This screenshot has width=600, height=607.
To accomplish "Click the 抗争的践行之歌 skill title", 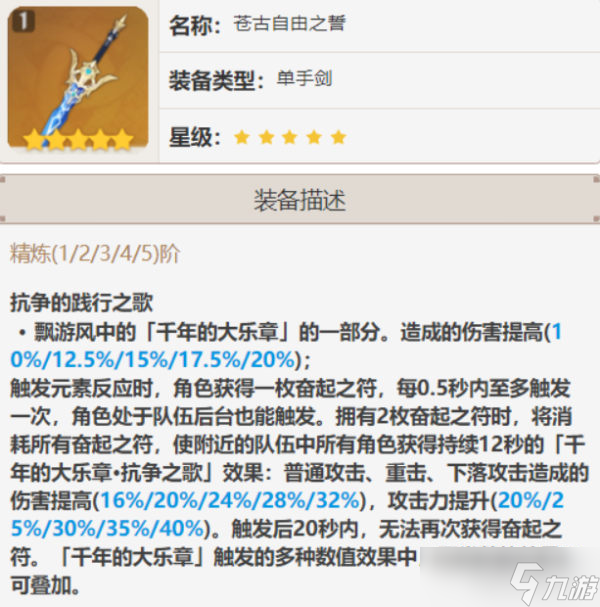I will tap(82, 302).
